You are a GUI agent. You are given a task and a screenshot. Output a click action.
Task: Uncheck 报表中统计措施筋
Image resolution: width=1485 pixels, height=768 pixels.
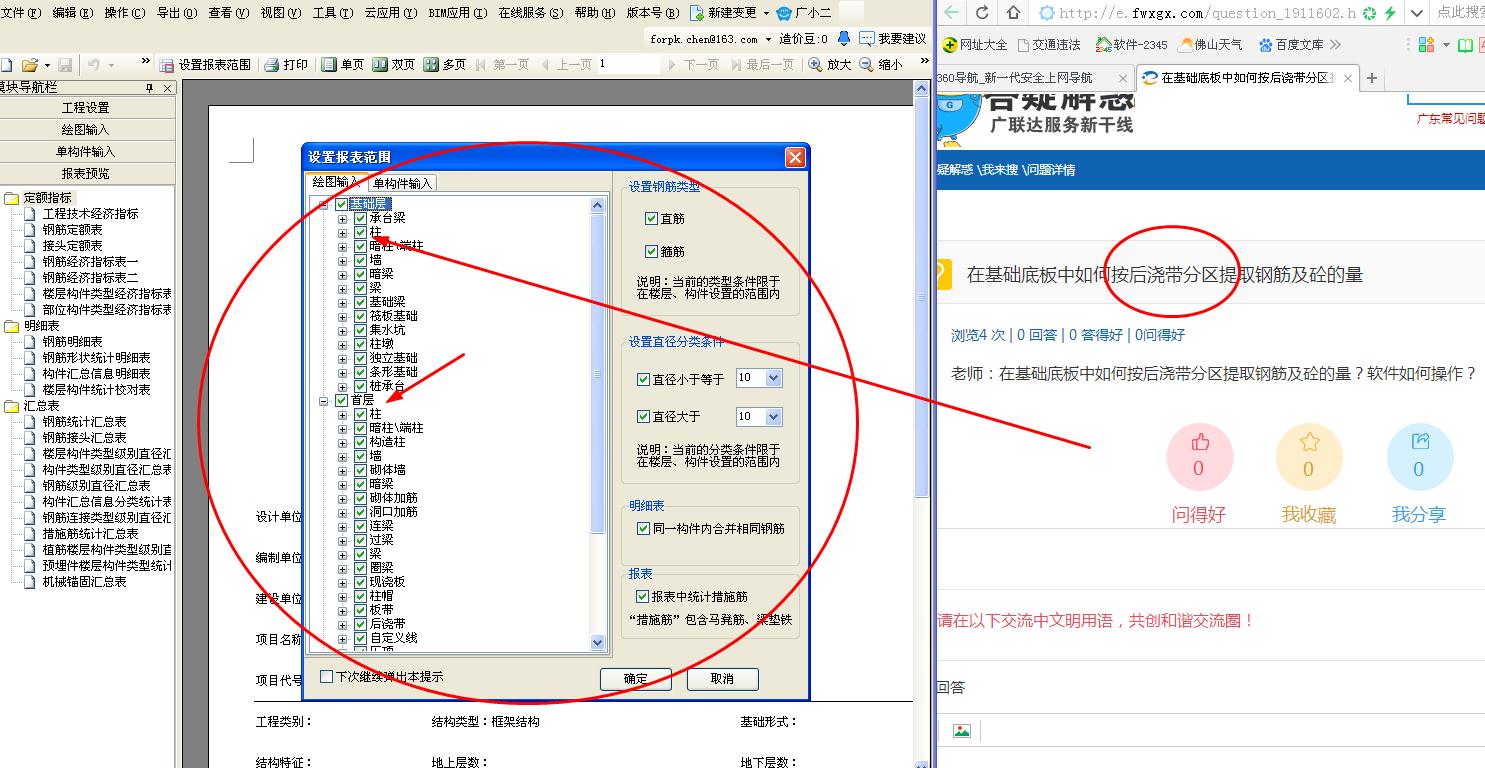tap(643, 596)
